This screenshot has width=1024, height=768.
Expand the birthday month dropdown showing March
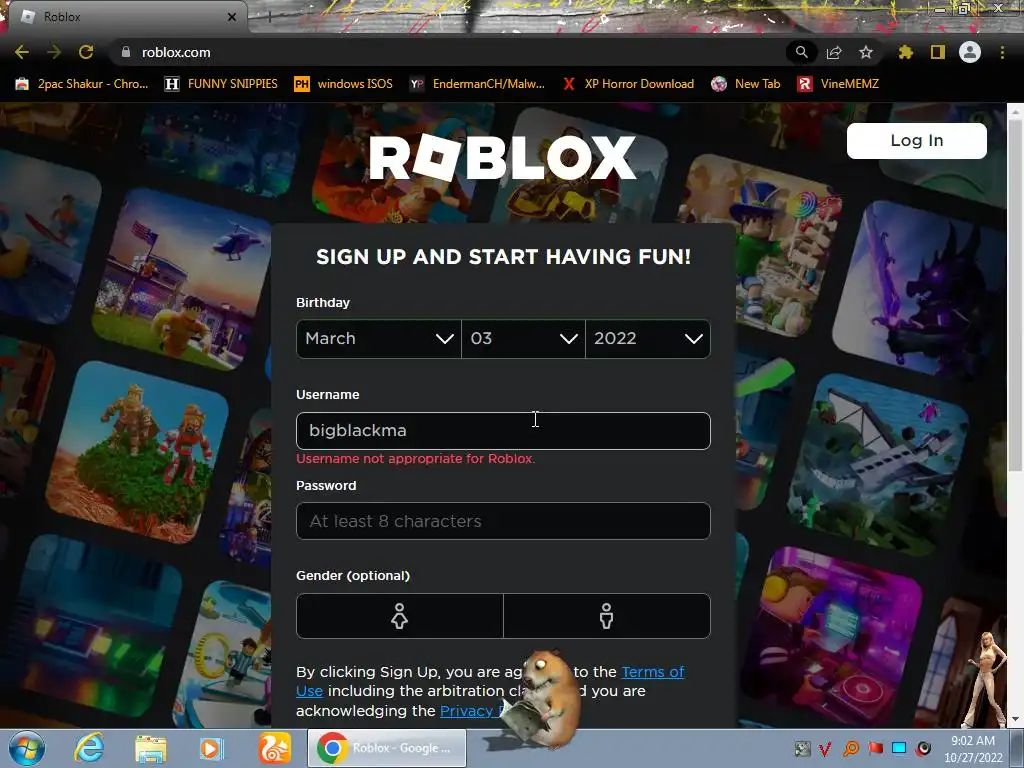(379, 338)
